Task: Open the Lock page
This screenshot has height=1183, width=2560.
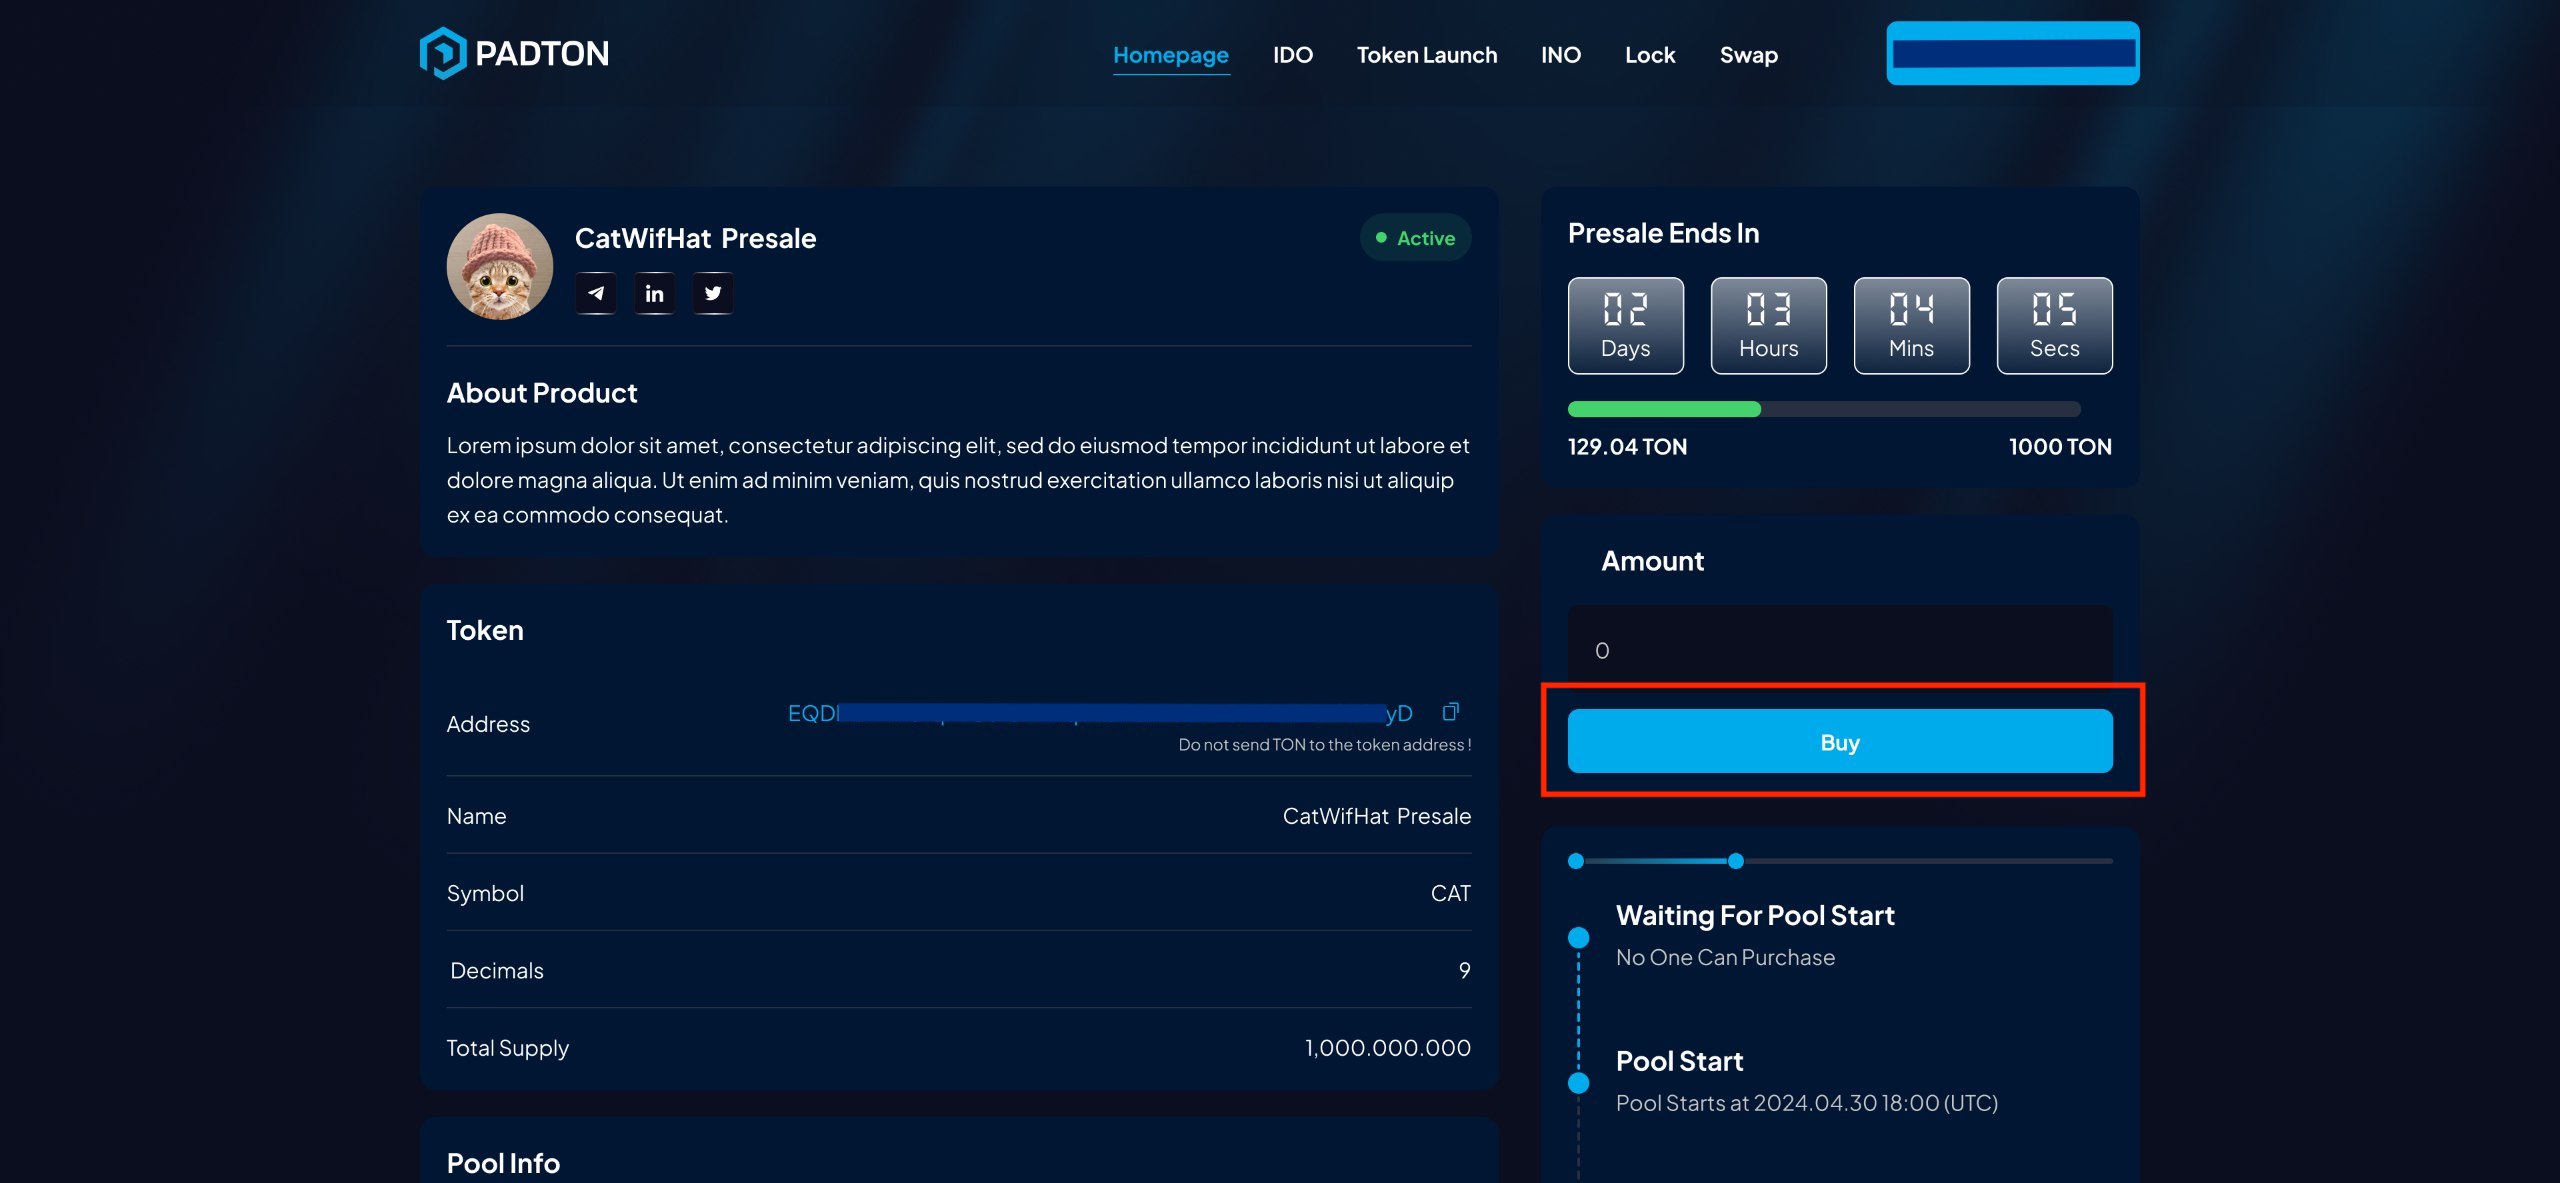Action: pyautogui.click(x=1649, y=55)
